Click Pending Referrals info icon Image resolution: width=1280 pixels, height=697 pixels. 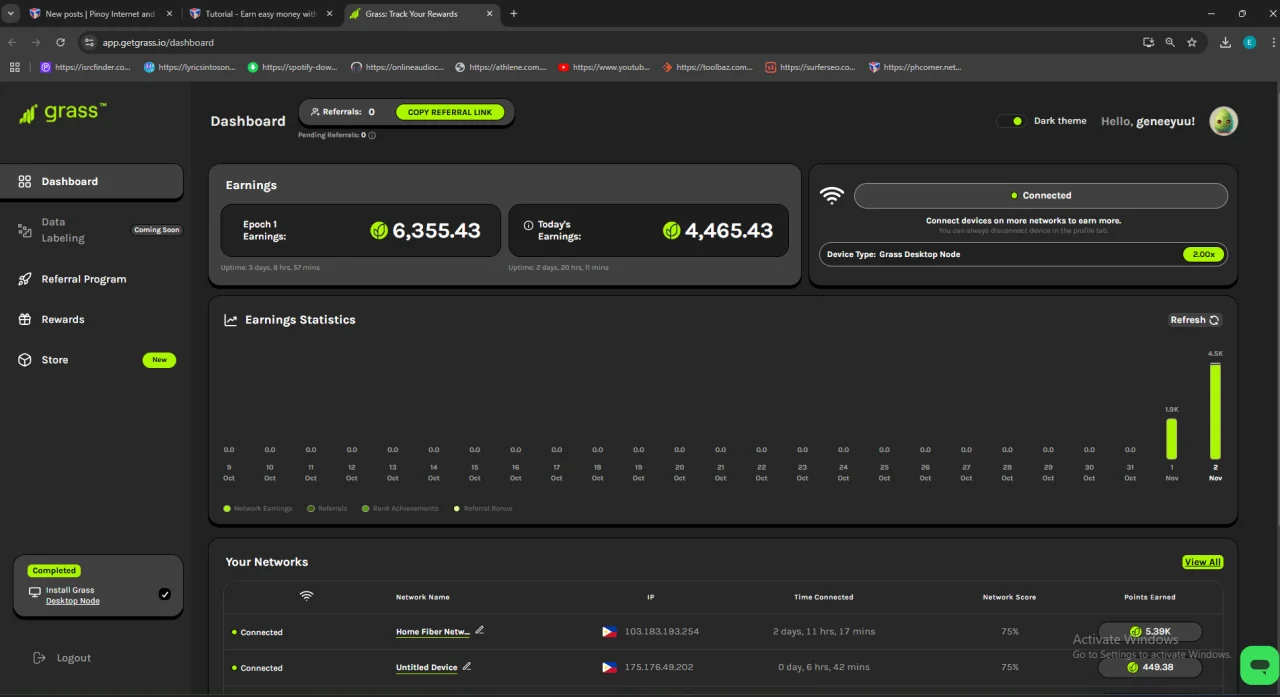point(372,135)
